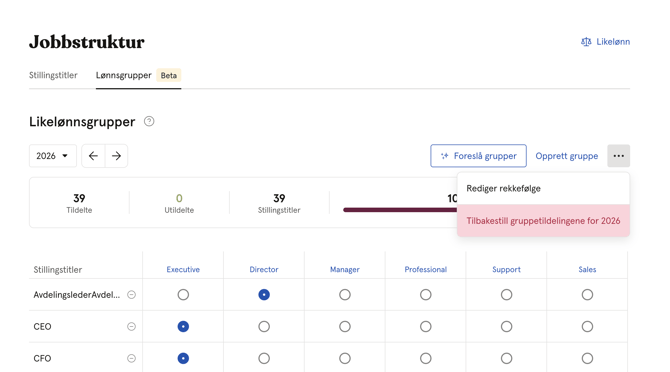This screenshot has height=372, width=670.
Task: Open the Professional group column header
Action: pyautogui.click(x=426, y=269)
